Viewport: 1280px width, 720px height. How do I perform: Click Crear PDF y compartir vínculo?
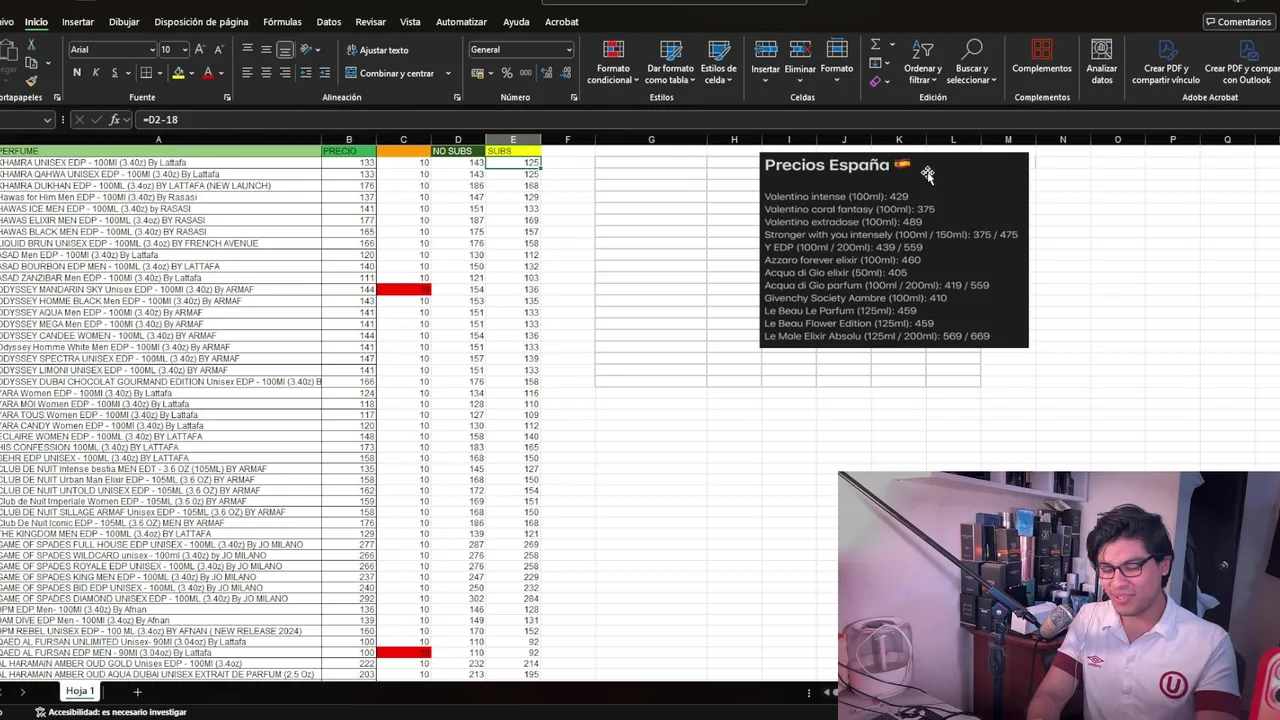1166,62
